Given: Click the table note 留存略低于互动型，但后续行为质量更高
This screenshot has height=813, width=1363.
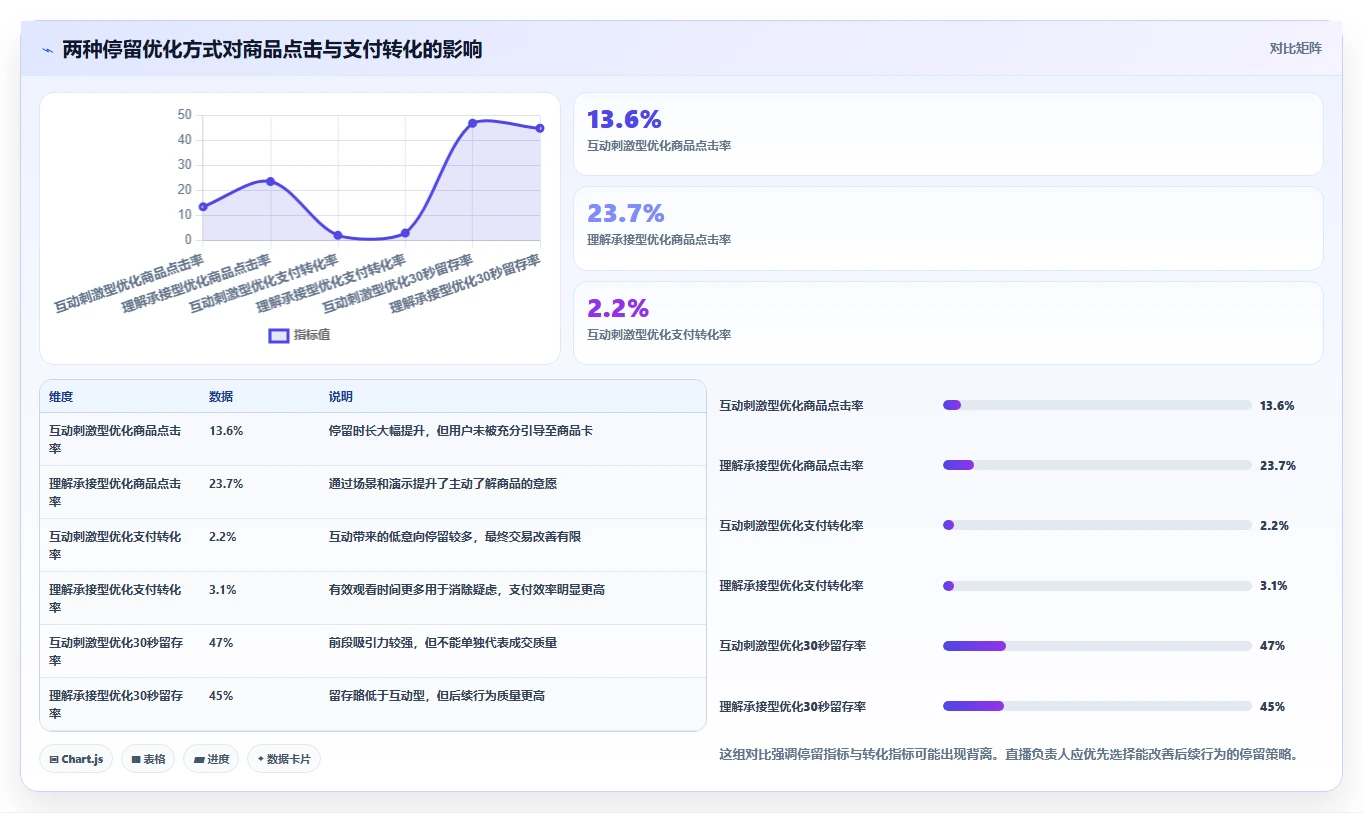Looking at the screenshot, I should point(437,696).
